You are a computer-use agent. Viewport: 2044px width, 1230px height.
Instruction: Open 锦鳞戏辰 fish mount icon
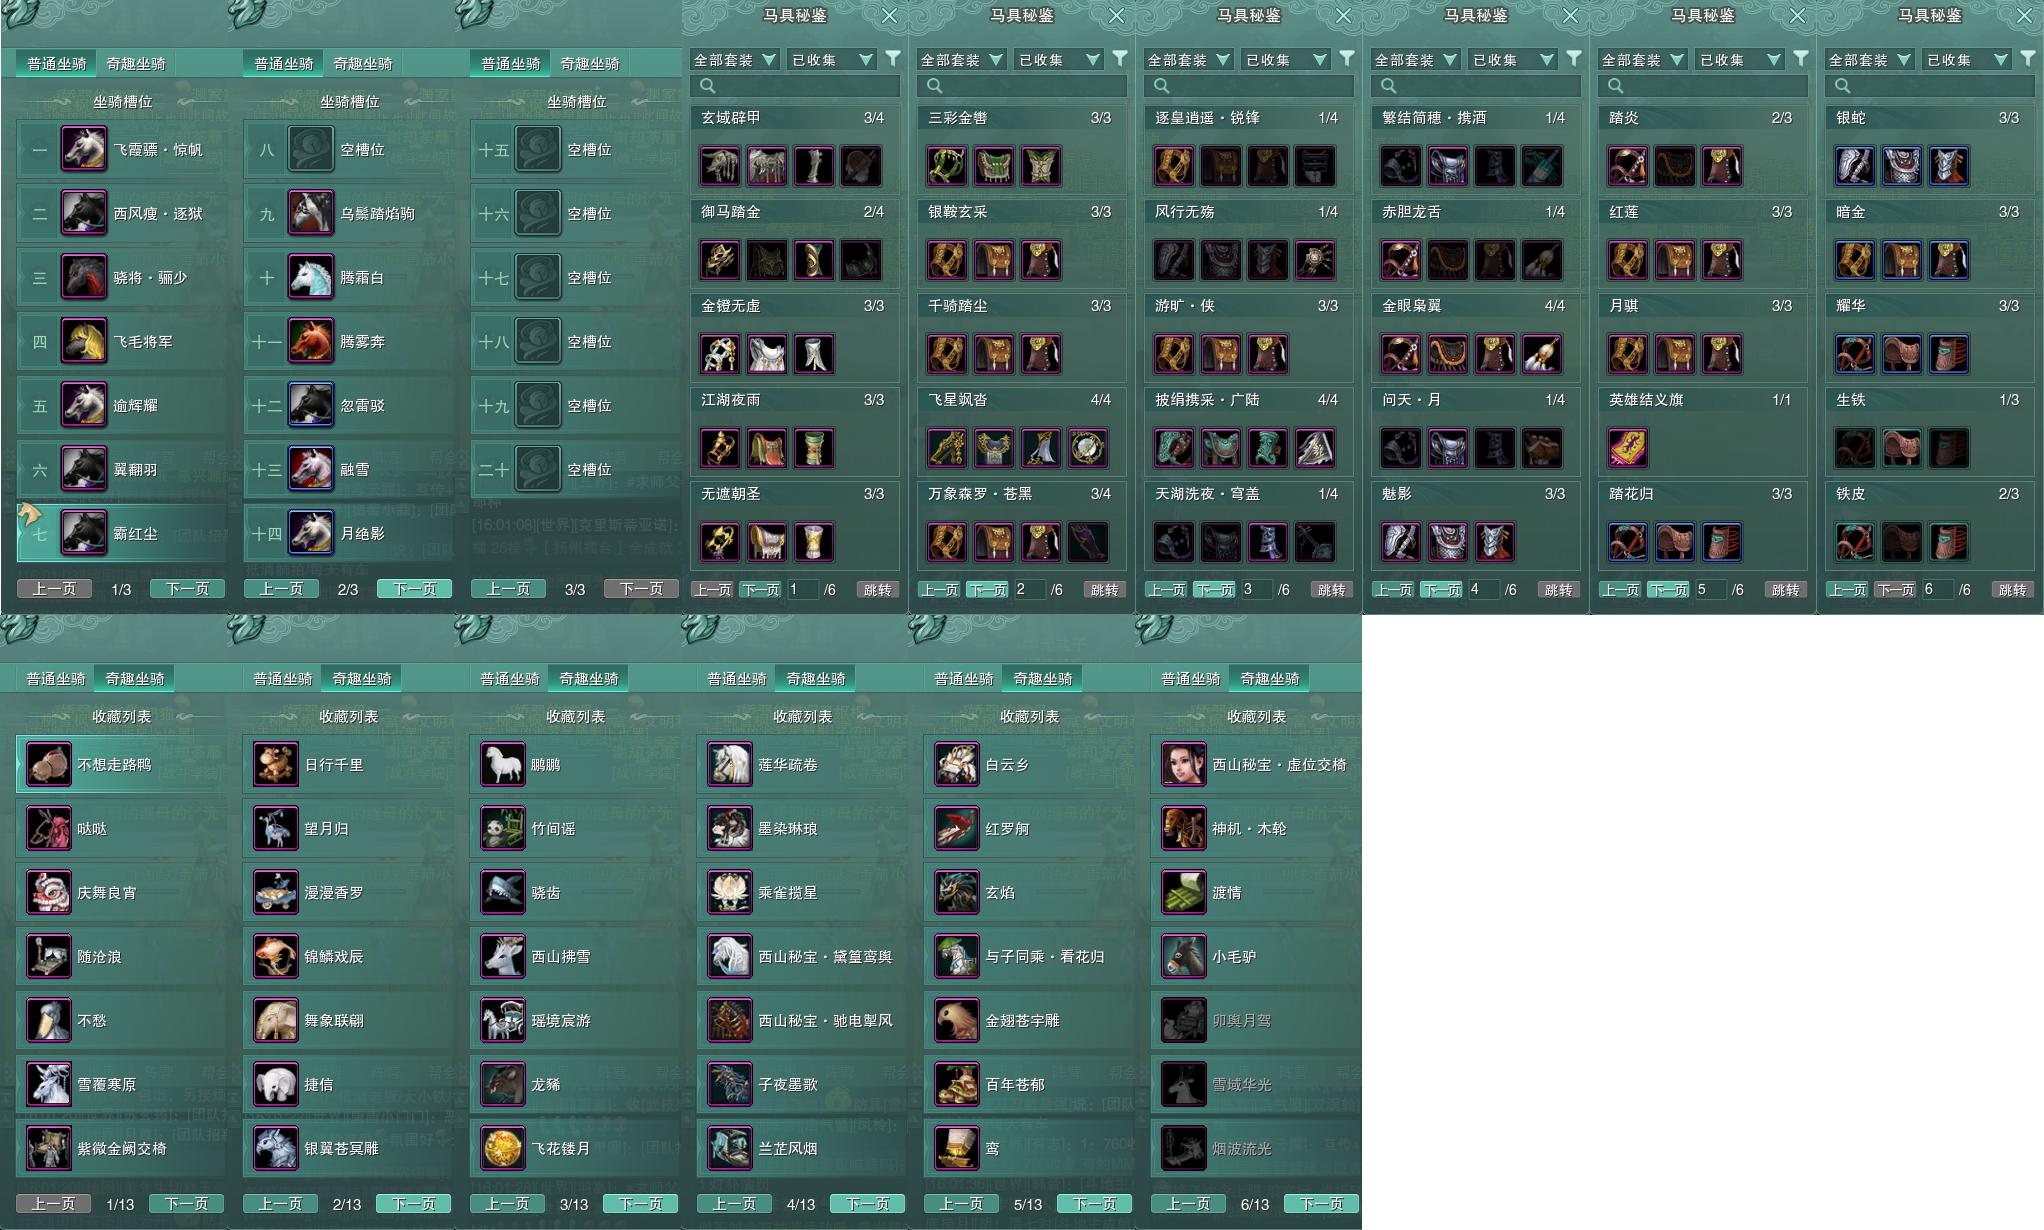tap(276, 956)
